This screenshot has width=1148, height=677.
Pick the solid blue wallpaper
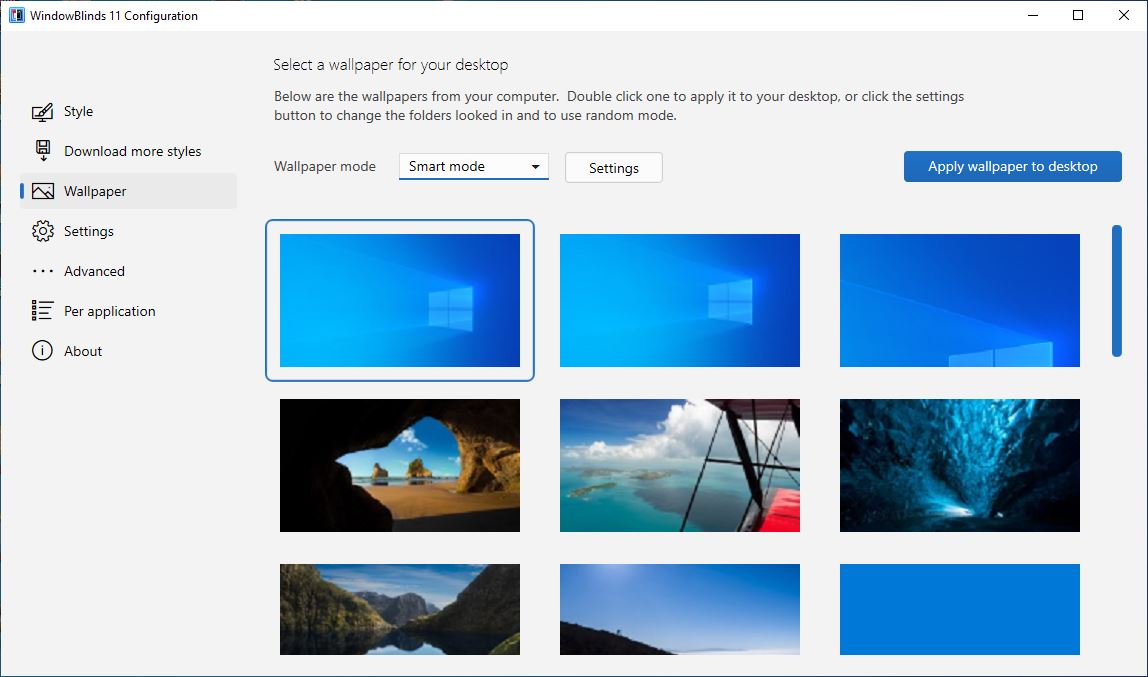960,609
